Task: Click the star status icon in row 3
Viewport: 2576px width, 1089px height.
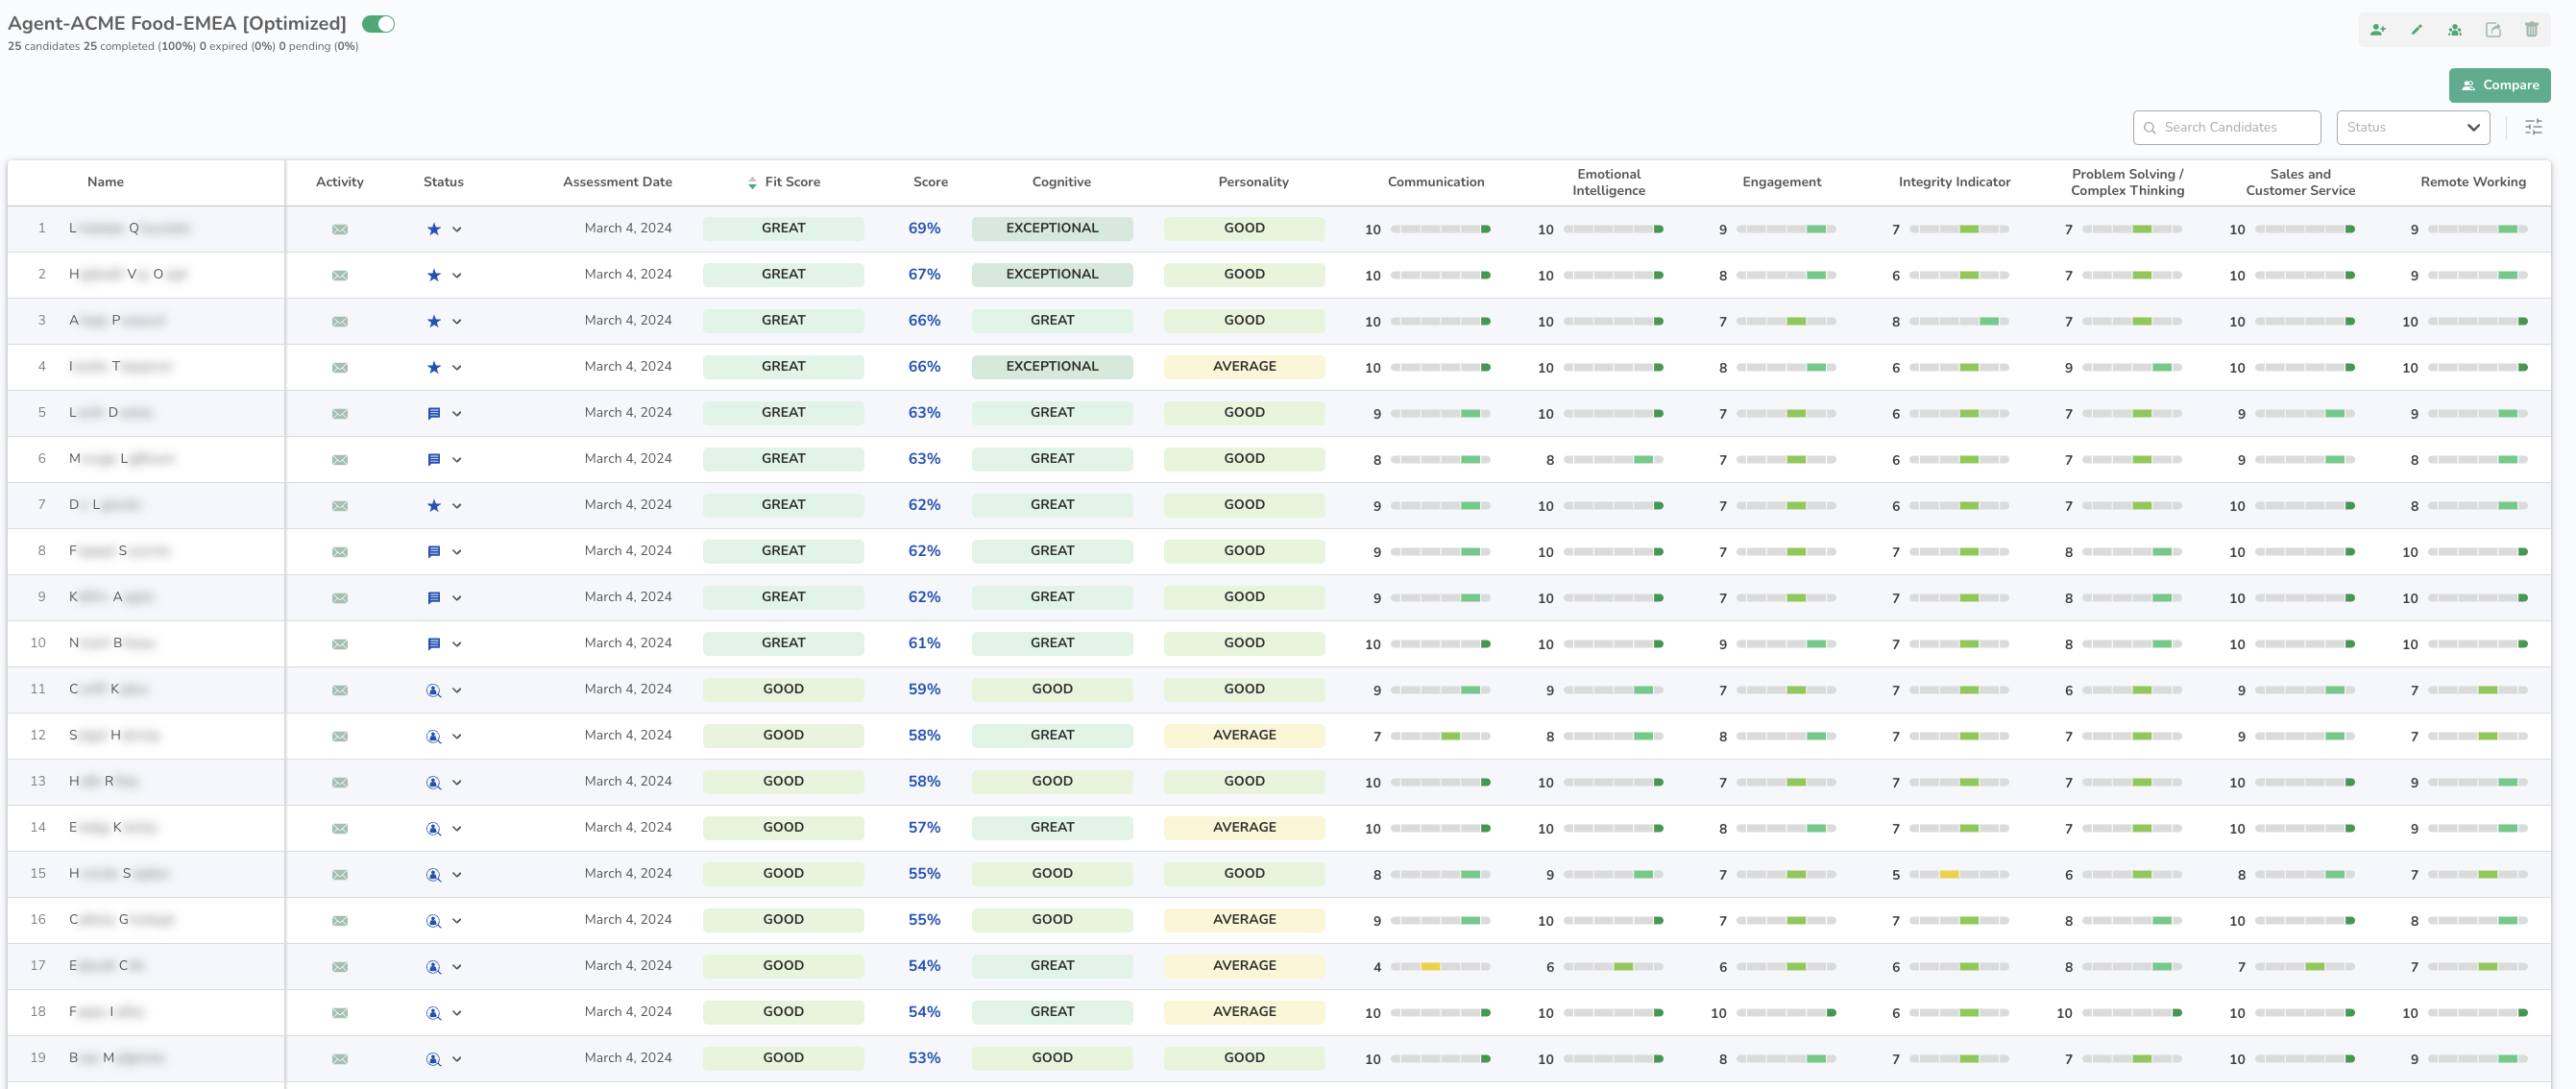Action: click(434, 321)
